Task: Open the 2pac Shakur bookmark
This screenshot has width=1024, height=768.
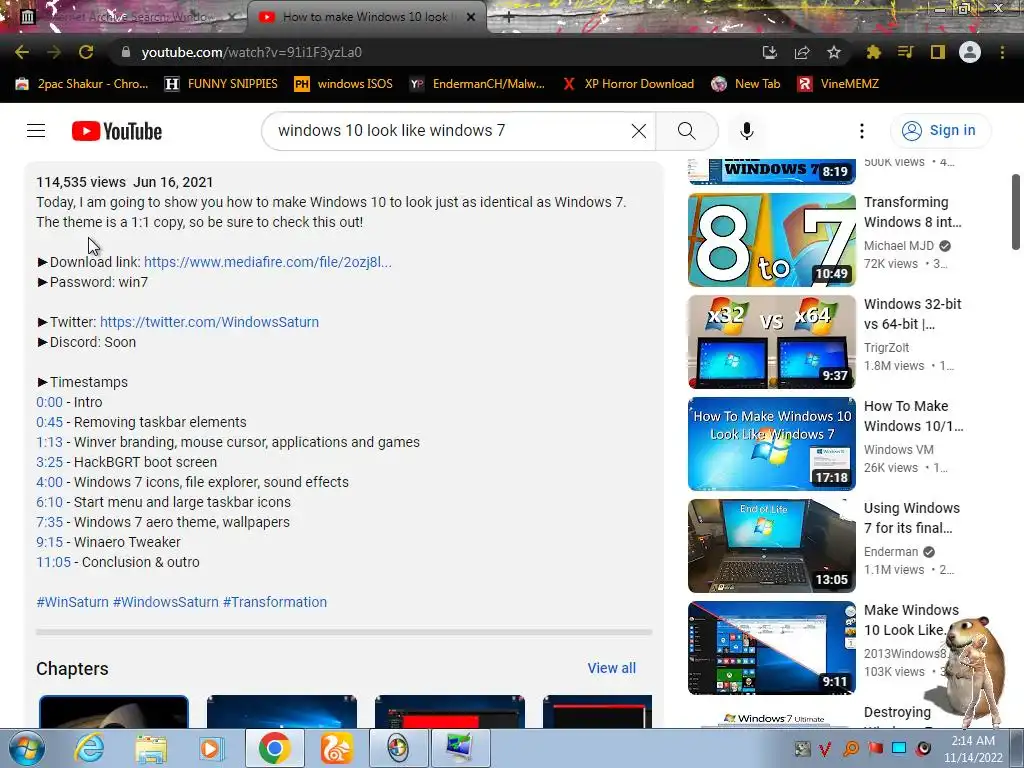Action: coord(82,84)
